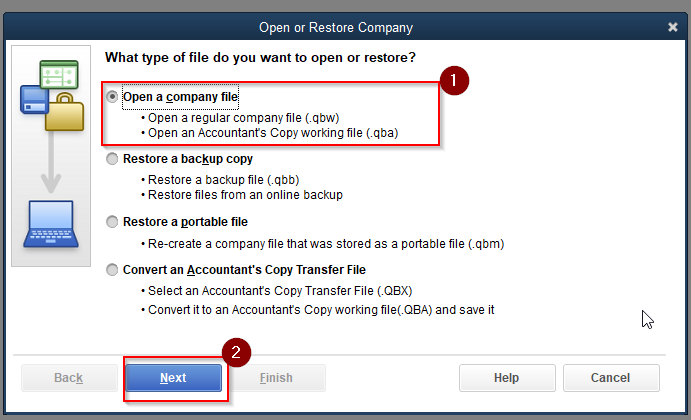
Task: Open Help for this dialog
Action: (507, 378)
